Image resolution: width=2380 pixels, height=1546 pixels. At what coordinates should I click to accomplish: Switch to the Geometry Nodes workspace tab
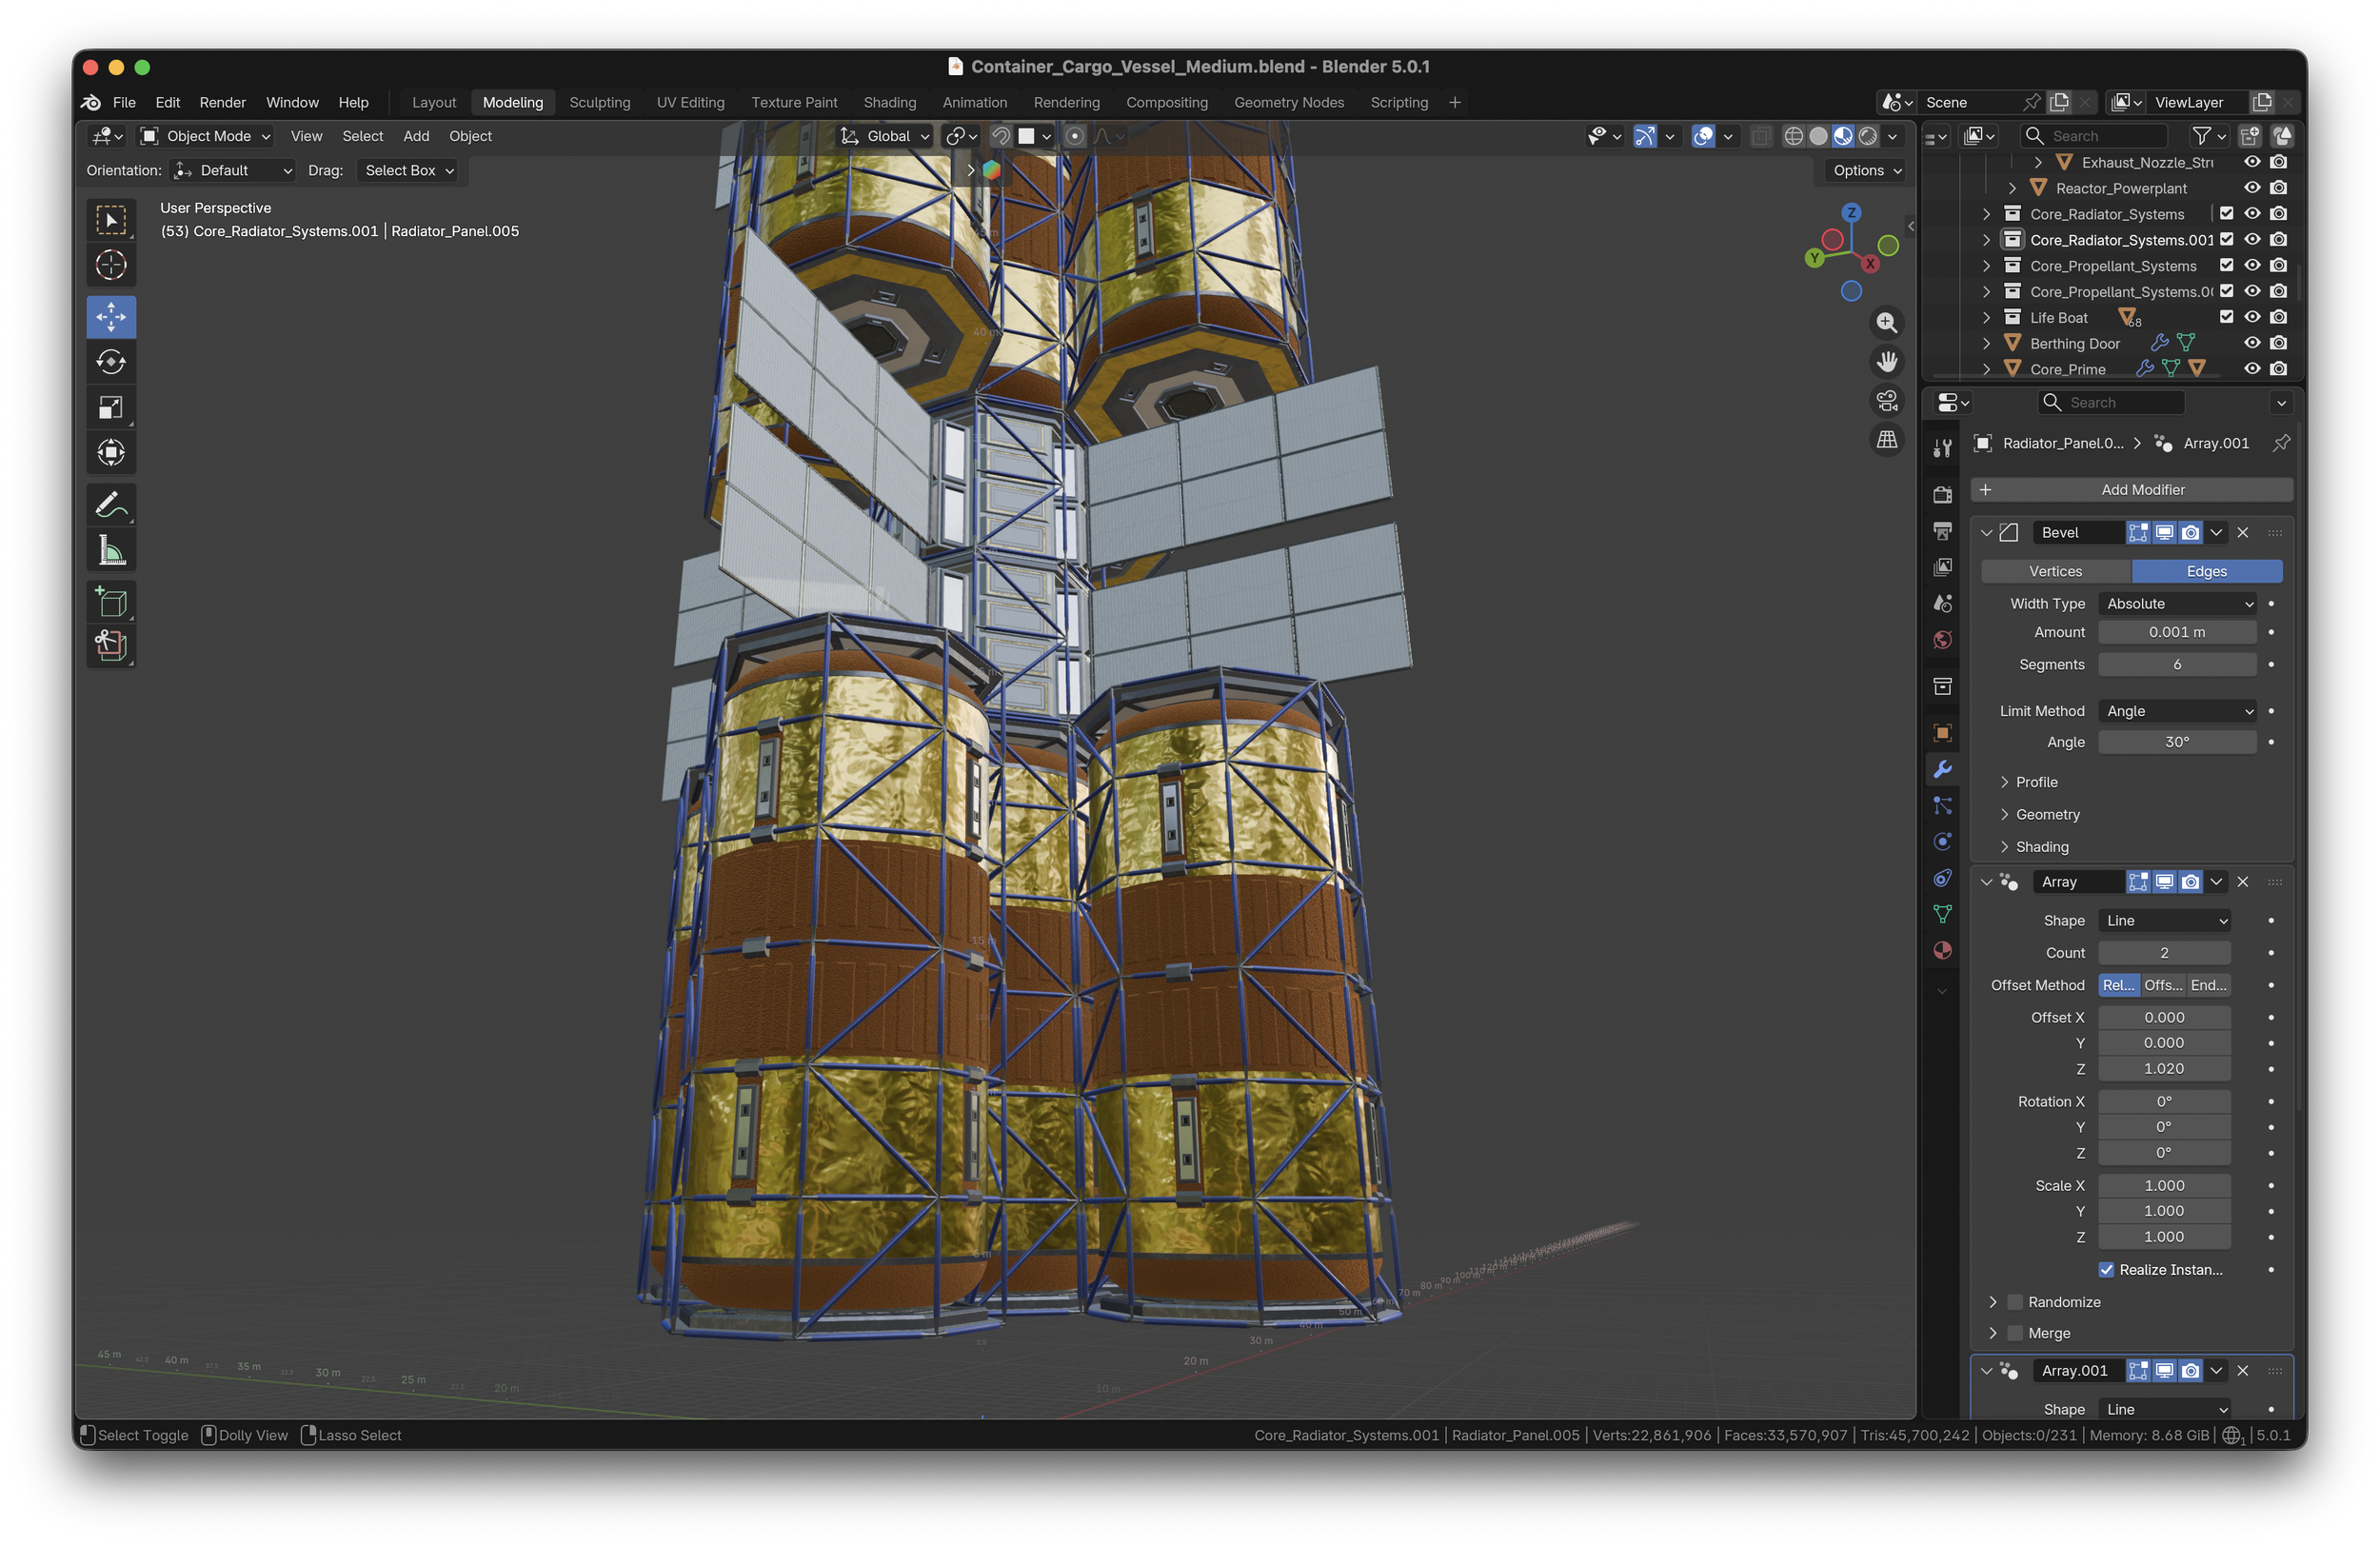pyautogui.click(x=1289, y=102)
